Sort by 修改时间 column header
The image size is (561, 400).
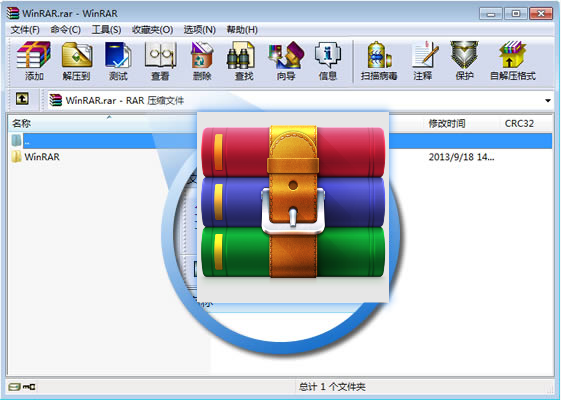pyautogui.click(x=447, y=123)
